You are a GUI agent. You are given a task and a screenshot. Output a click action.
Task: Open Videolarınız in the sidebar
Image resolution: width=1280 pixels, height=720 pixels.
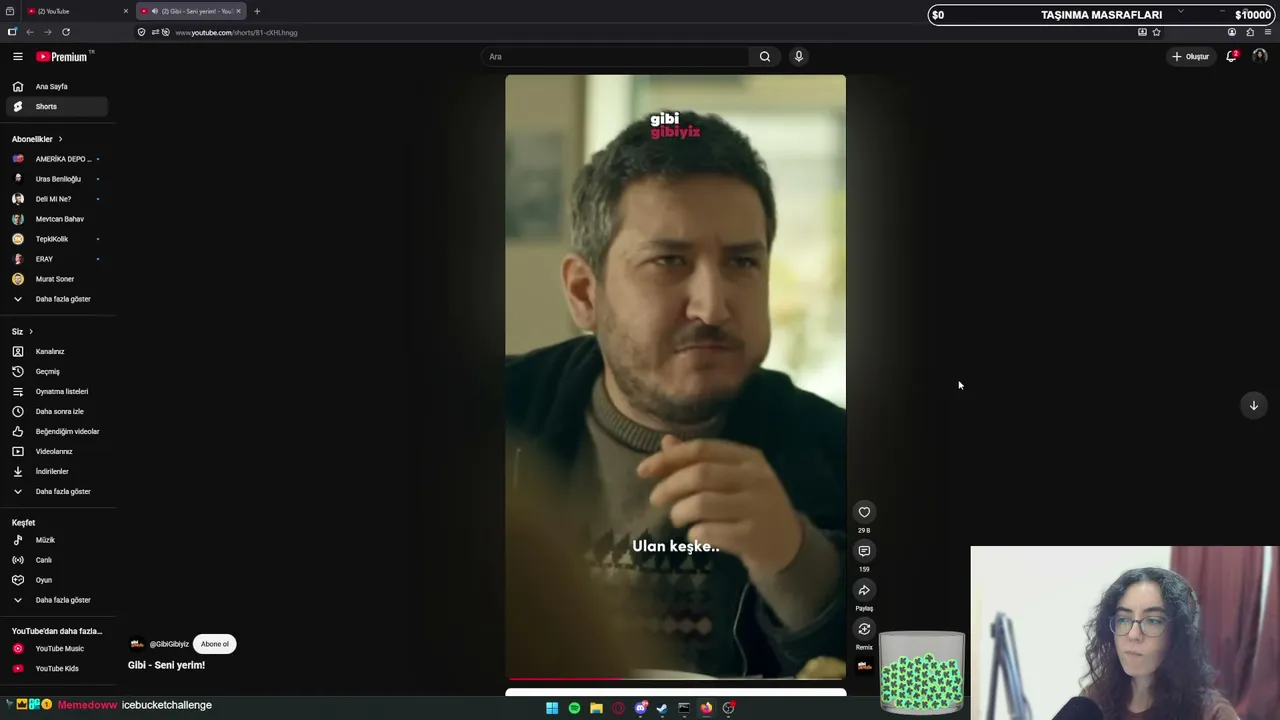56,451
